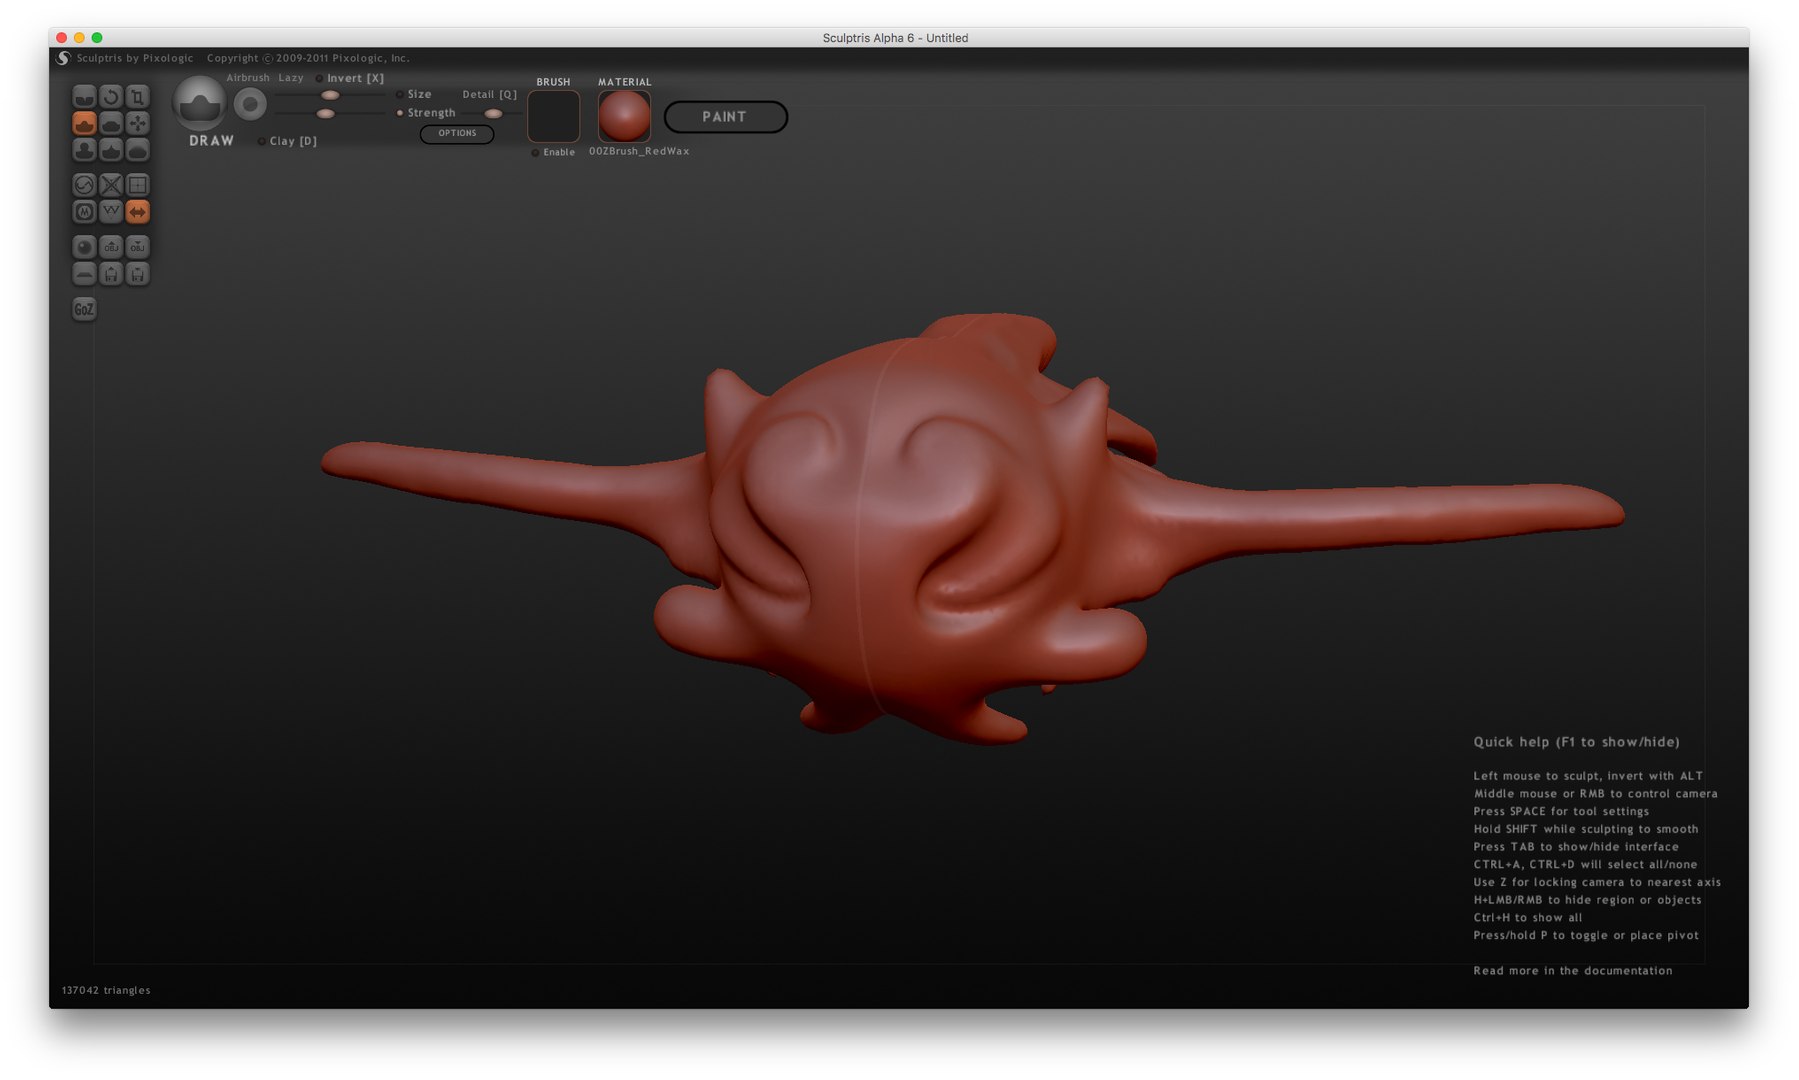Click the Subdivide All grid icon
This screenshot has width=1799, height=1080.
(138, 185)
